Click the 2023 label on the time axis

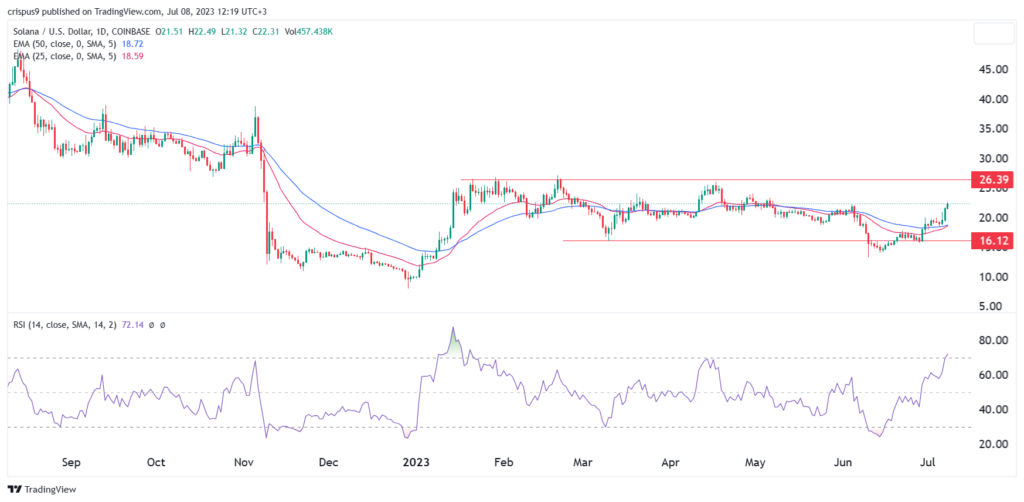tap(415, 464)
